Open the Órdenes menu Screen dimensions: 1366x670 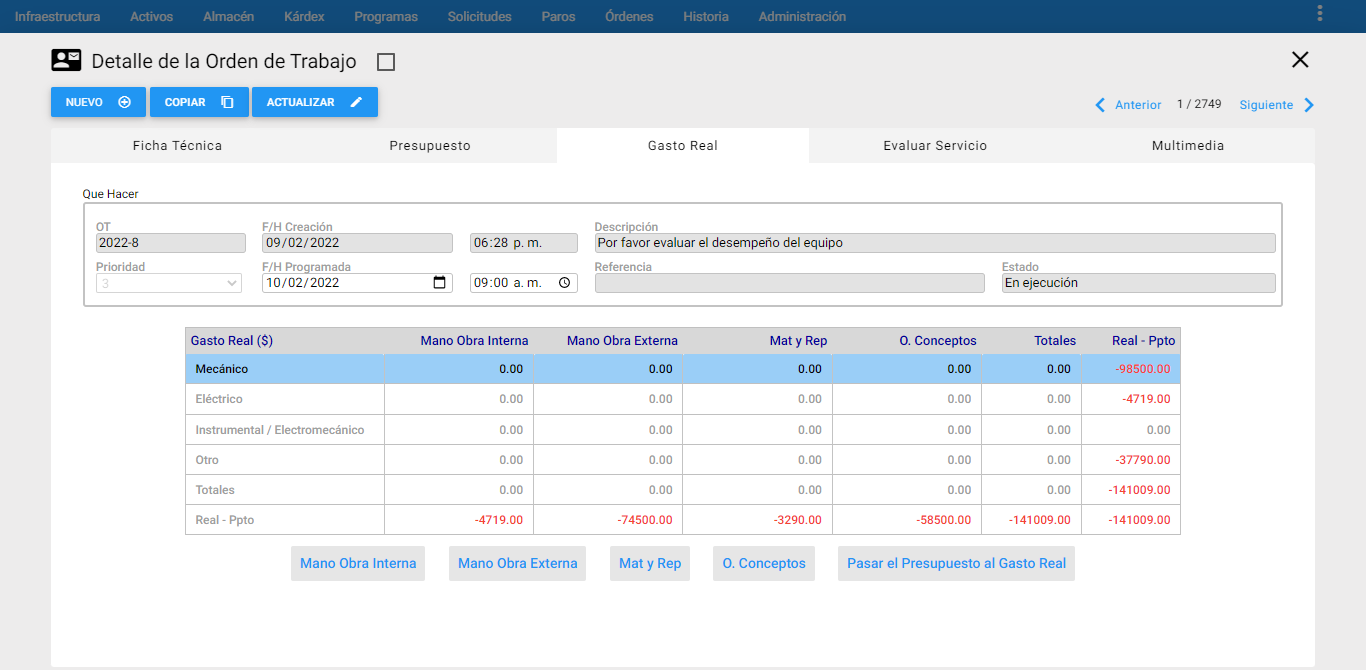[x=629, y=16]
